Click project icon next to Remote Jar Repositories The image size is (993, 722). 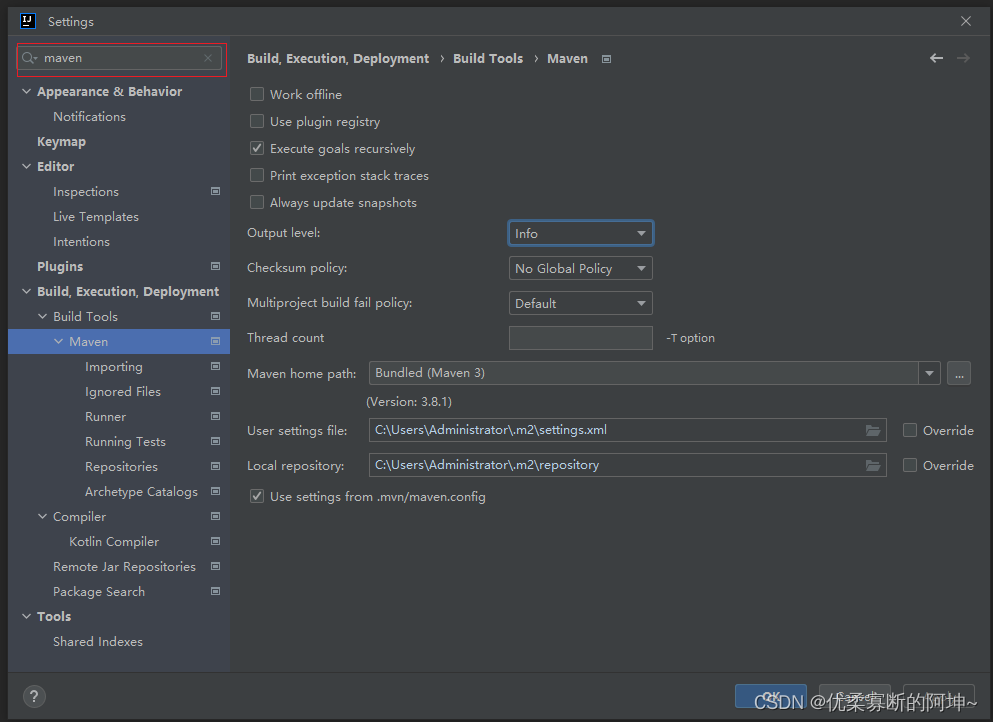215,567
